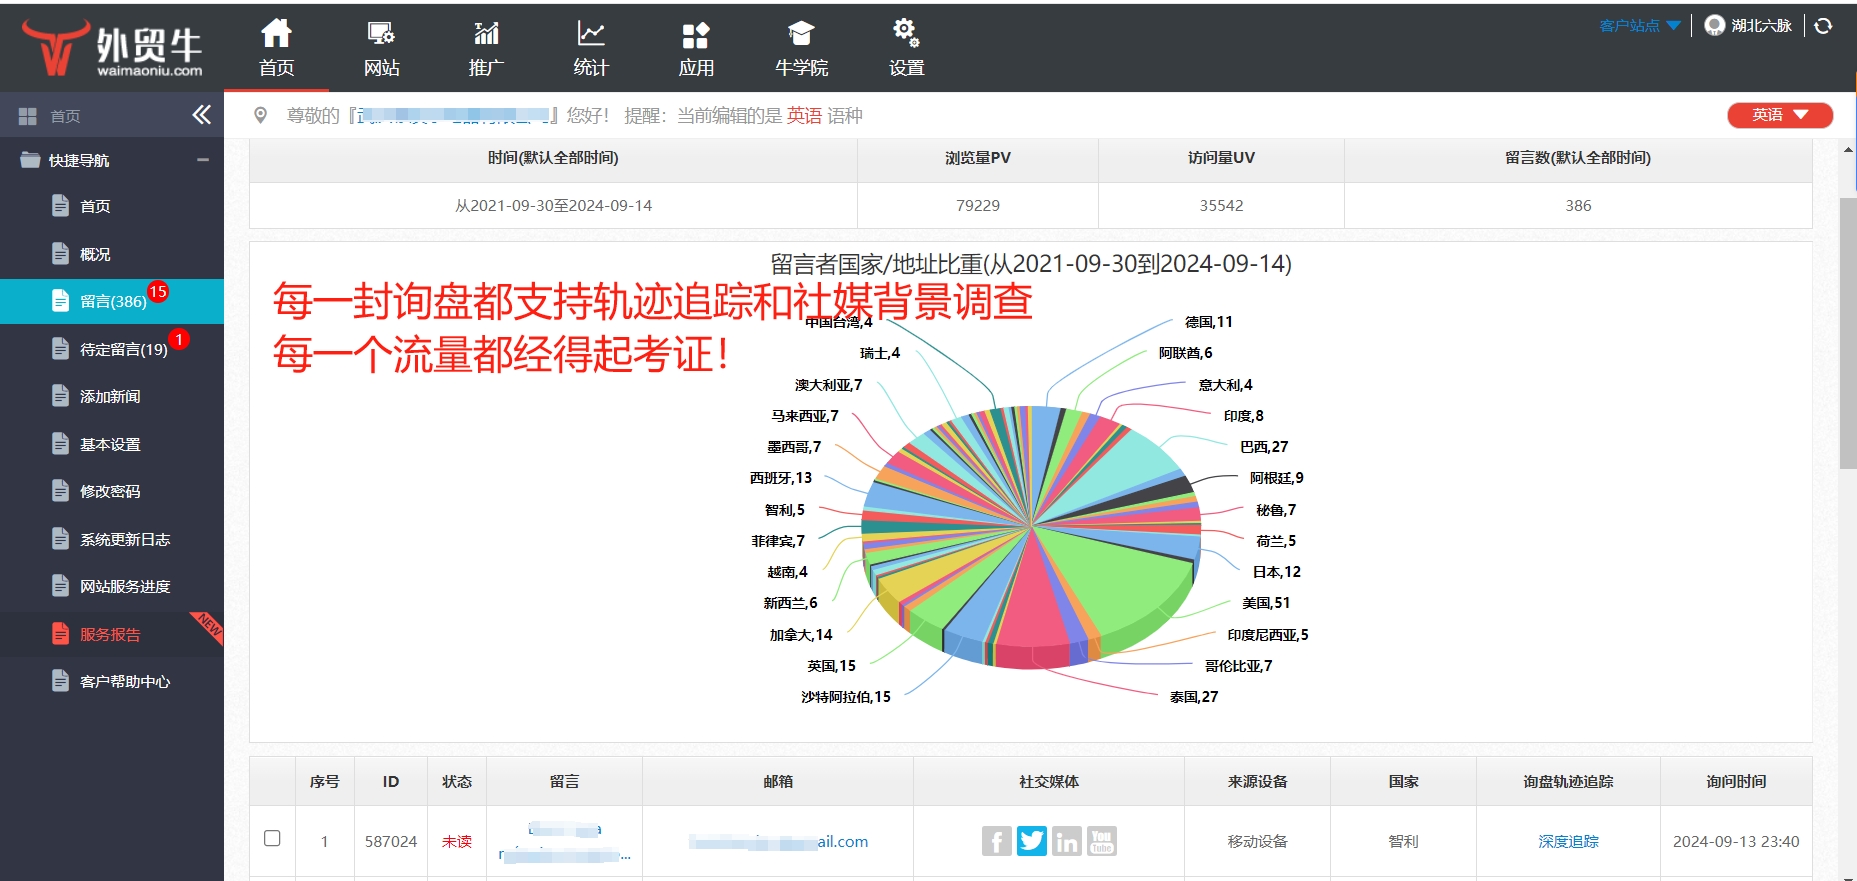Click the 湖北六脉 user avatar icon
This screenshot has height=881, width=1857.
(1714, 26)
